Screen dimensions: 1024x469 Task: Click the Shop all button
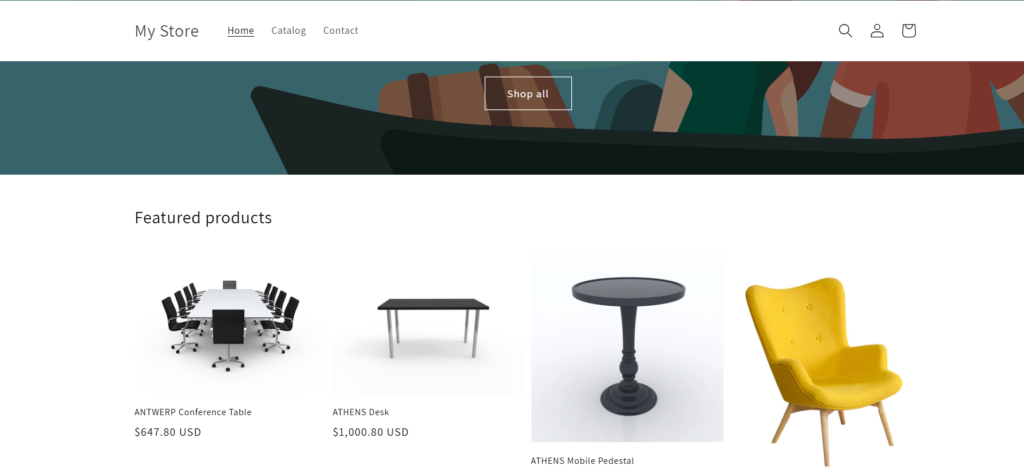coord(528,93)
